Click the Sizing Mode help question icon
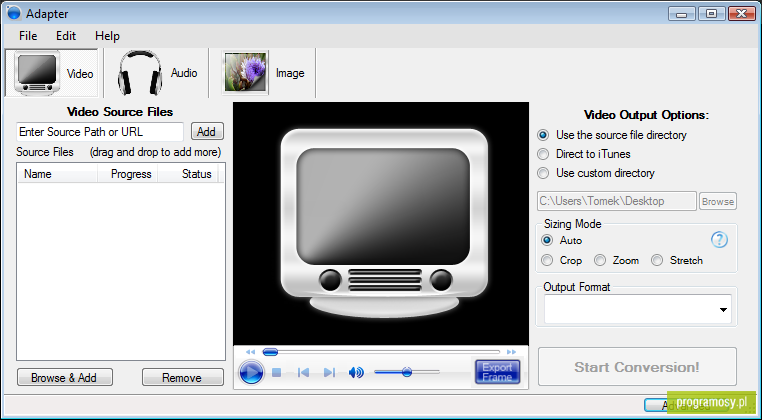762x420 pixels. (x=719, y=240)
